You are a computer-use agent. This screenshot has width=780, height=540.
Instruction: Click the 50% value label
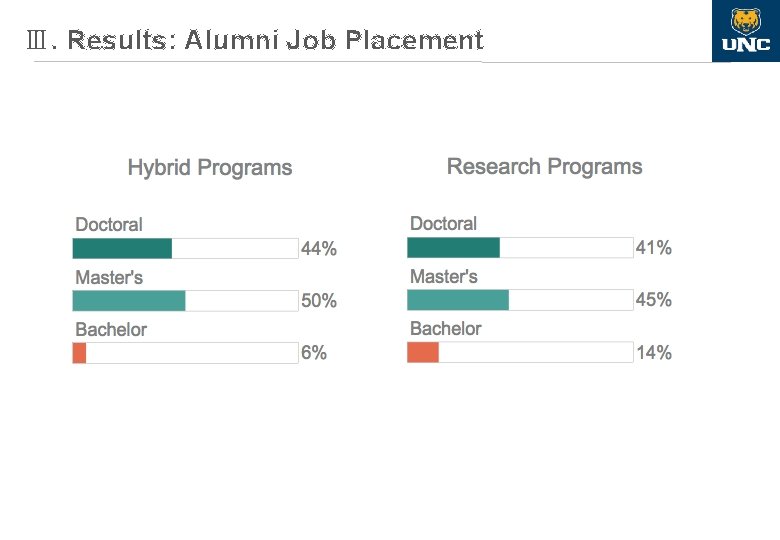pos(319,301)
